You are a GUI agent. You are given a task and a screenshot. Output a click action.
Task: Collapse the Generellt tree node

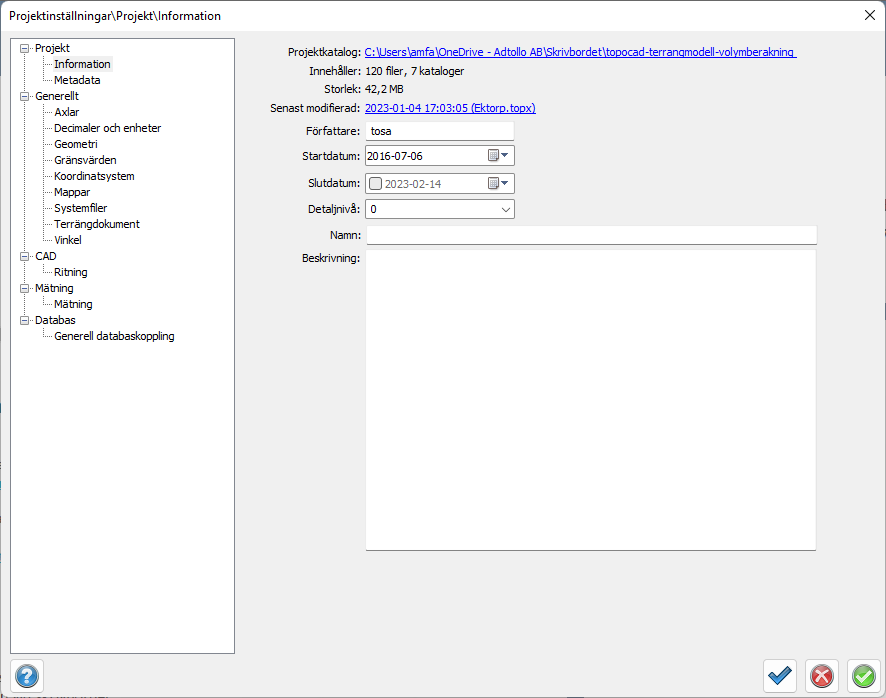[x=25, y=96]
